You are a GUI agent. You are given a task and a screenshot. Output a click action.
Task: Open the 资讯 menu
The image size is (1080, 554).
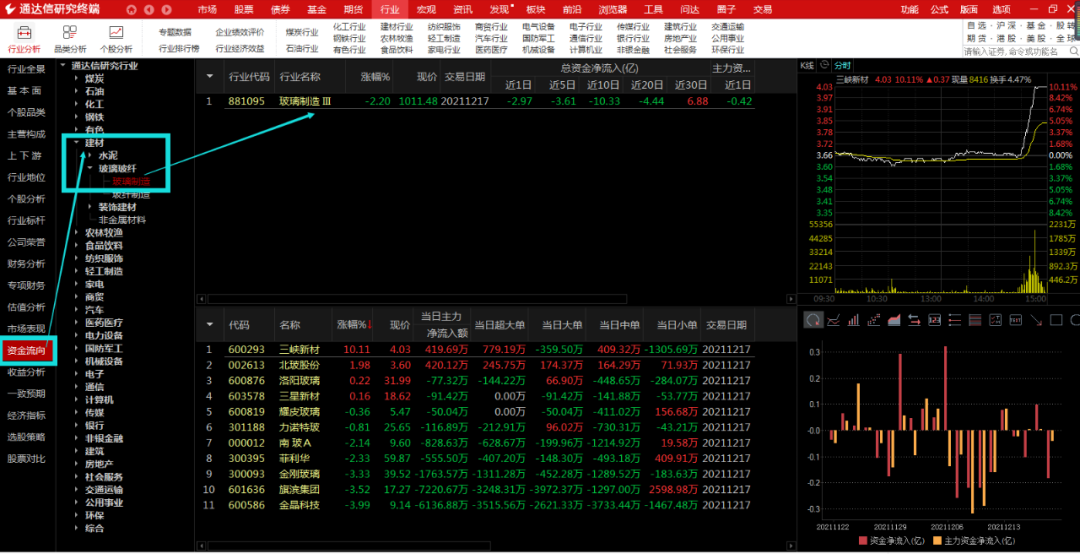(463, 10)
